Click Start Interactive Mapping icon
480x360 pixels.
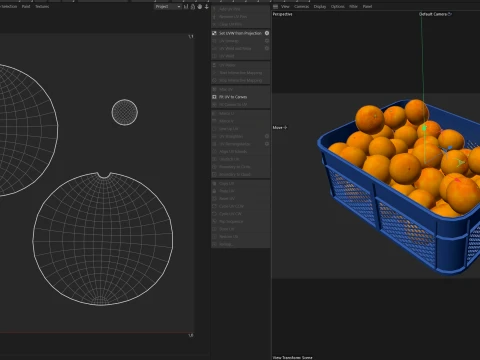pyautogui.click(x=214, y=73)
